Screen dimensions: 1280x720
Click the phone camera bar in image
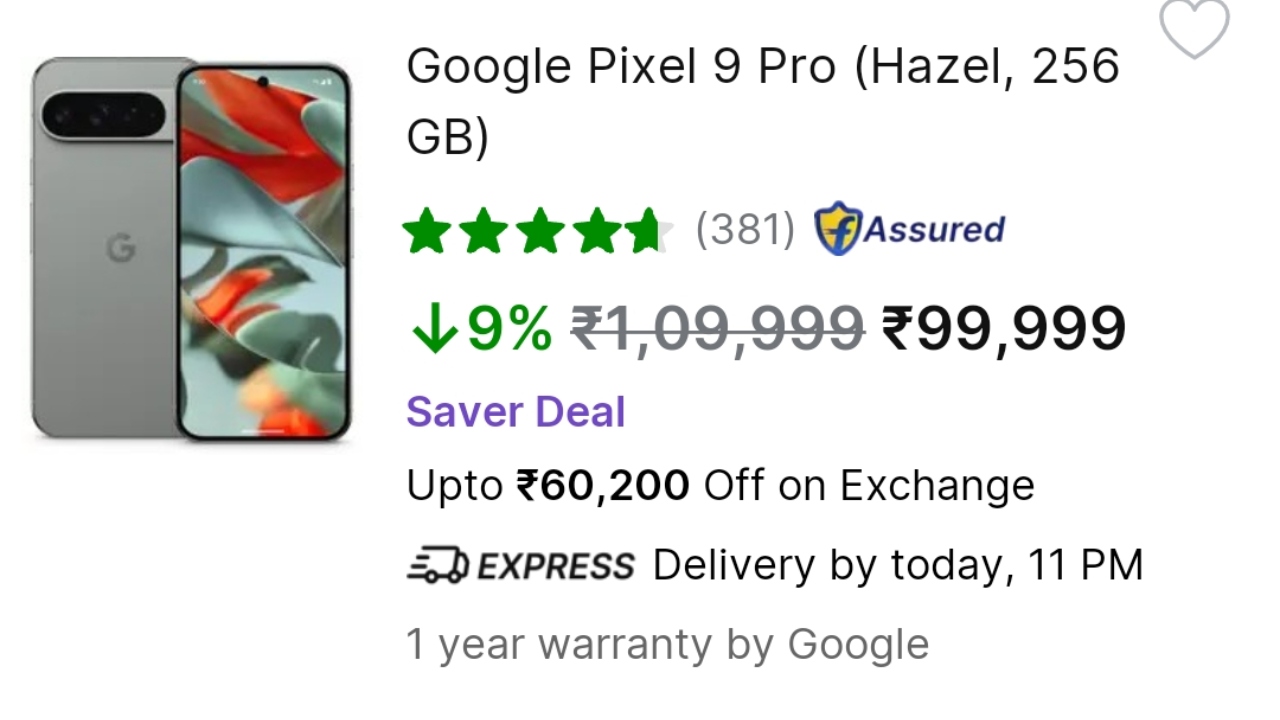[x=104, y=116]
